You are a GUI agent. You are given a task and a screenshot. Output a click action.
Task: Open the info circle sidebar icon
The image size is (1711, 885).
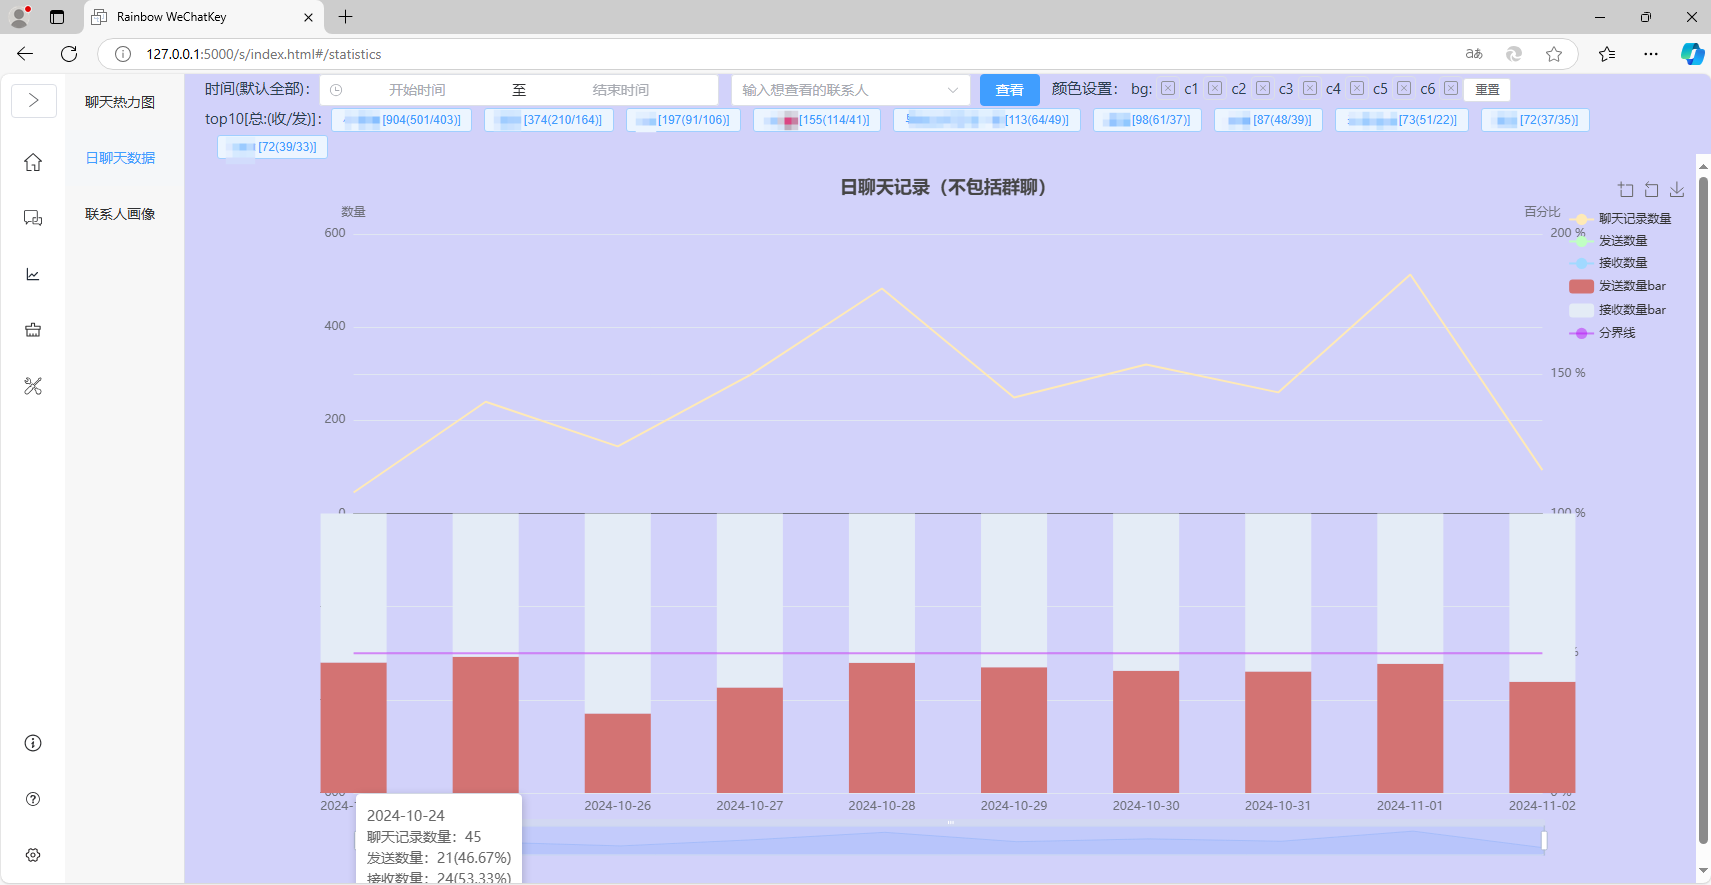click(33, 743)
